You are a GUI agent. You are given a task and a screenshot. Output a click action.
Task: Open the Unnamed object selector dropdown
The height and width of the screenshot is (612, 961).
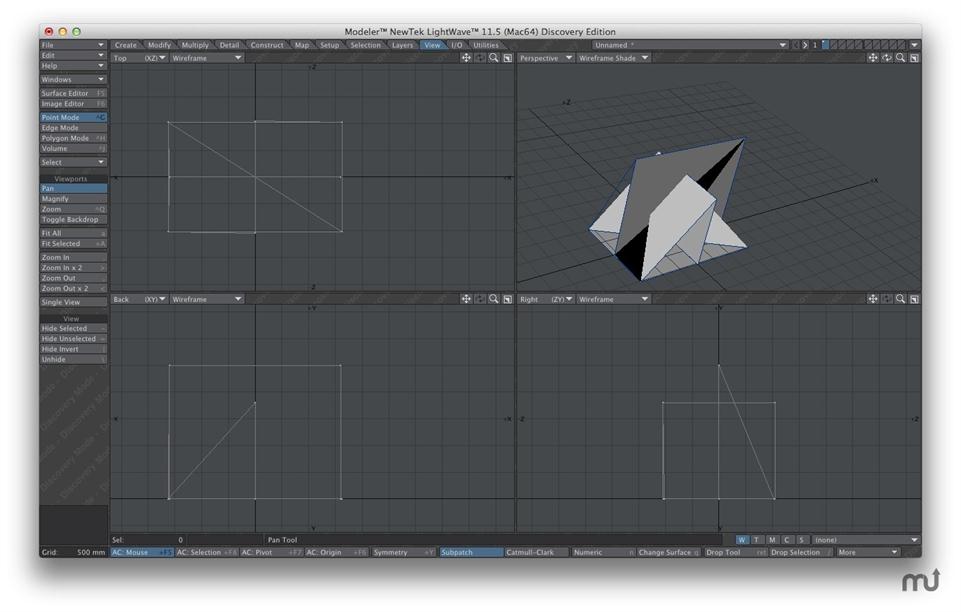click(690, 45)
